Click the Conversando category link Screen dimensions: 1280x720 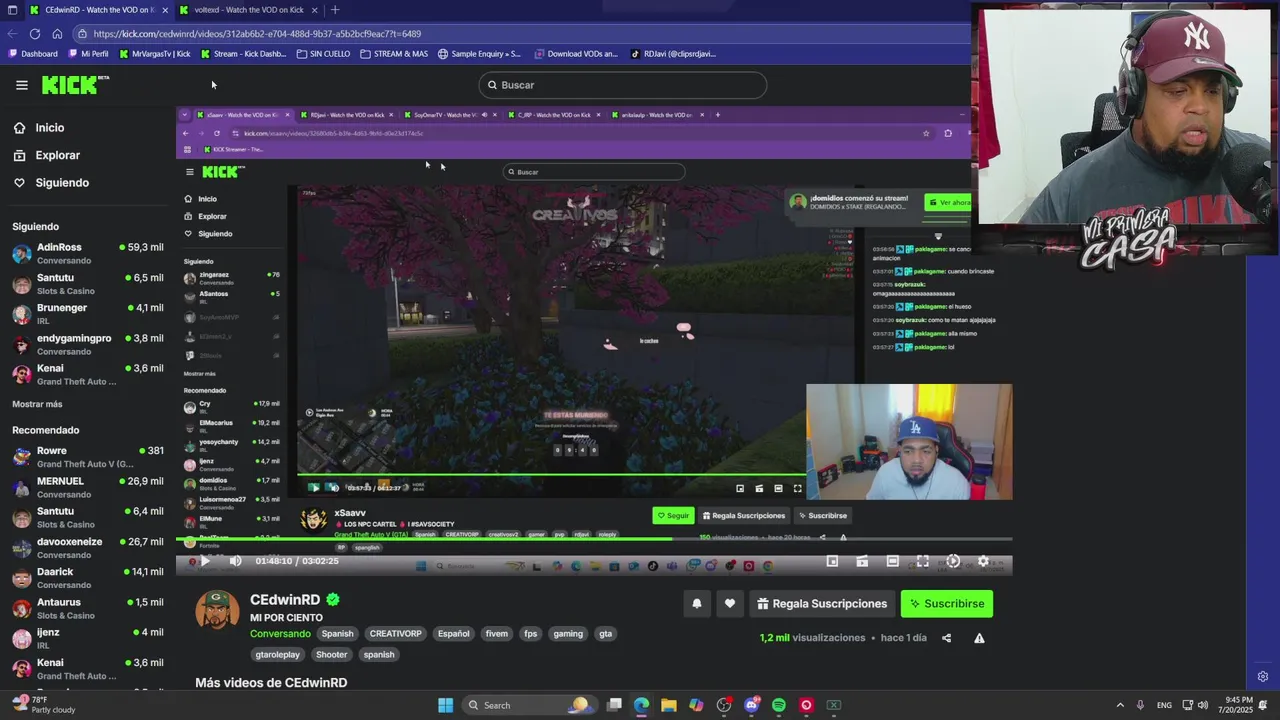coord(280,634)
